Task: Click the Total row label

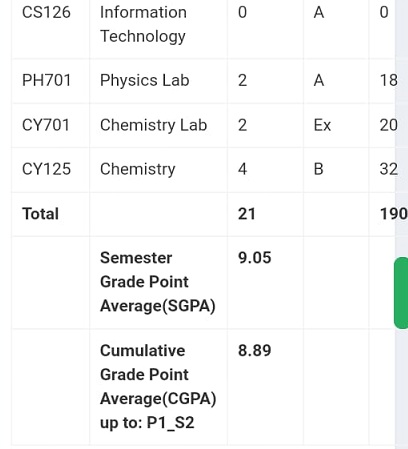Action: (x=40, y=214)
